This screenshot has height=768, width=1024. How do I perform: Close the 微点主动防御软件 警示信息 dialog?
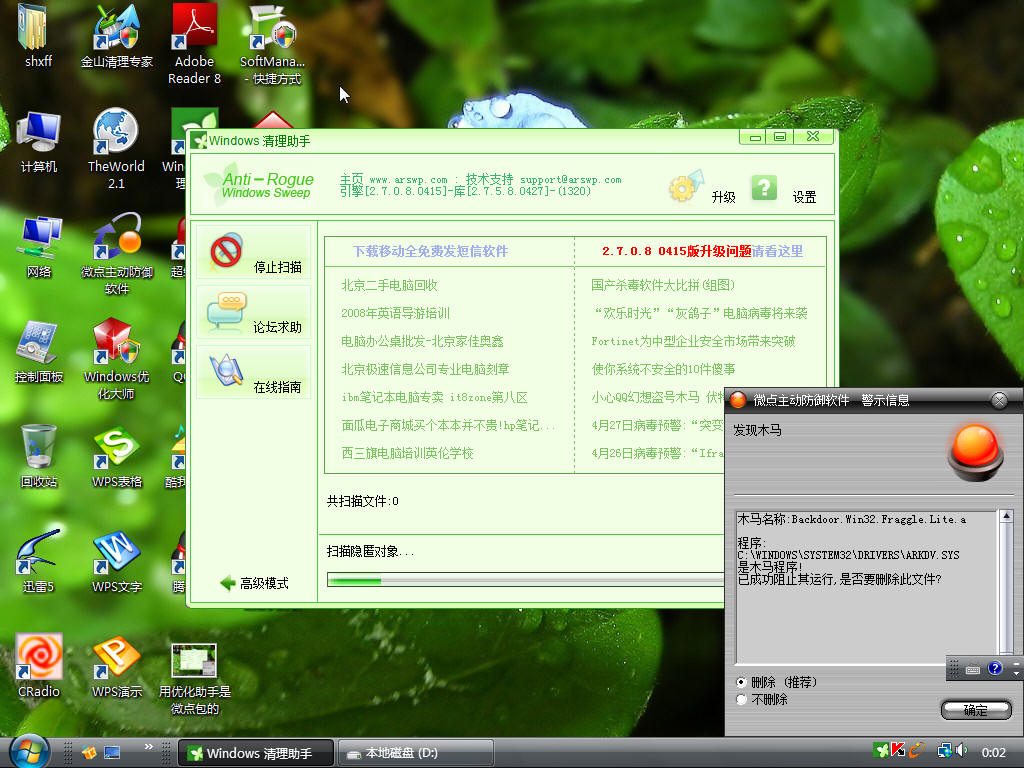tap(999, 400)
